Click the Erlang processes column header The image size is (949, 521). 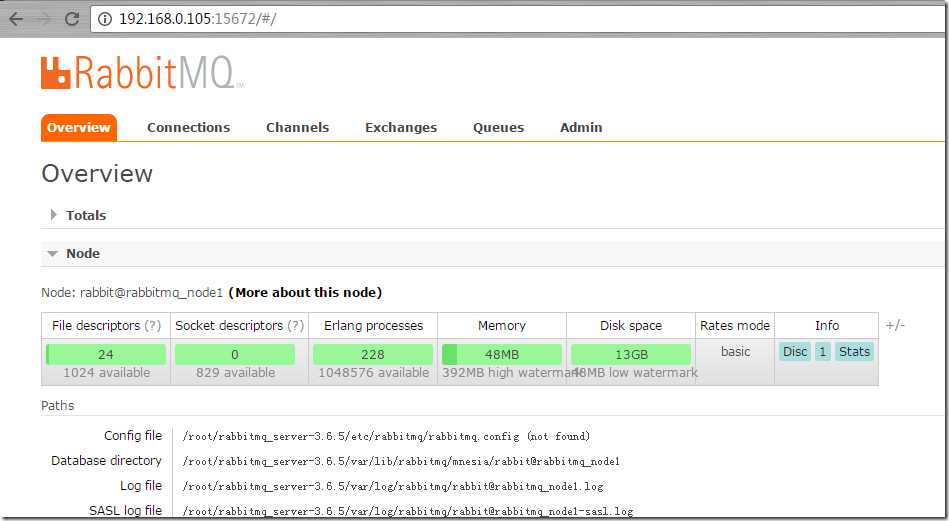click(x=373, y=326)
